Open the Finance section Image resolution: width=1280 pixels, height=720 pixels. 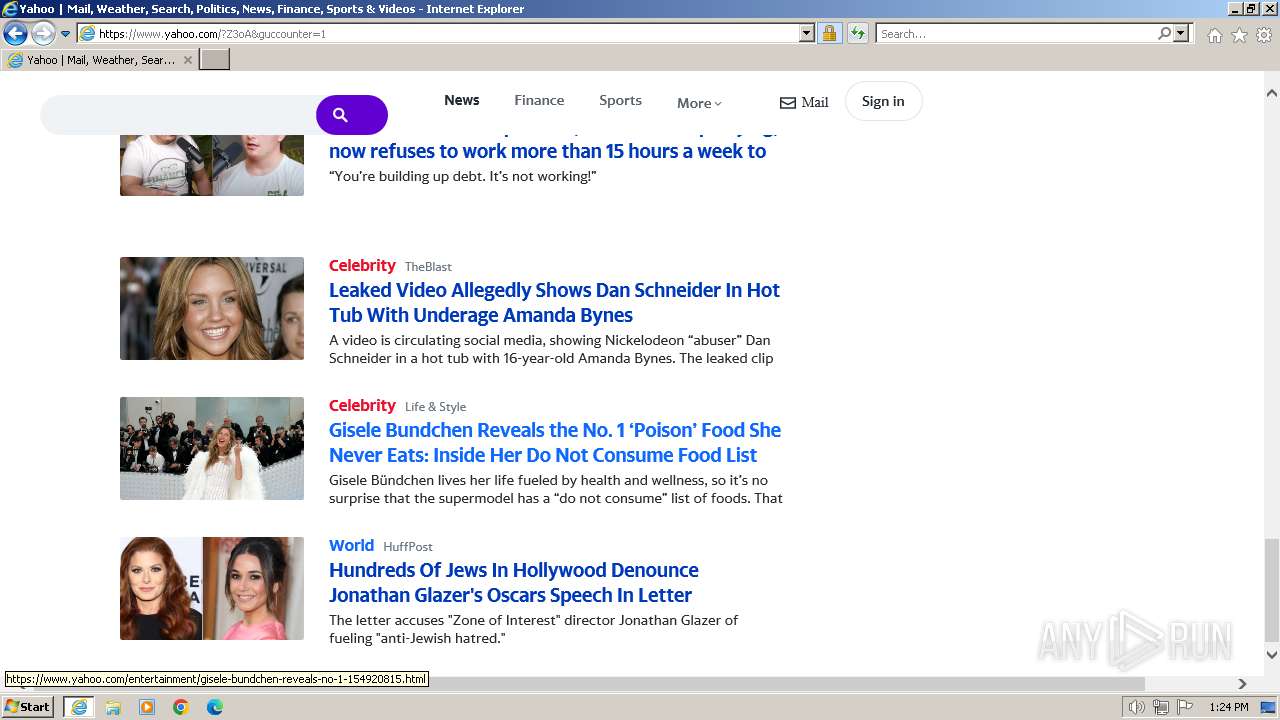coord(539,100)
